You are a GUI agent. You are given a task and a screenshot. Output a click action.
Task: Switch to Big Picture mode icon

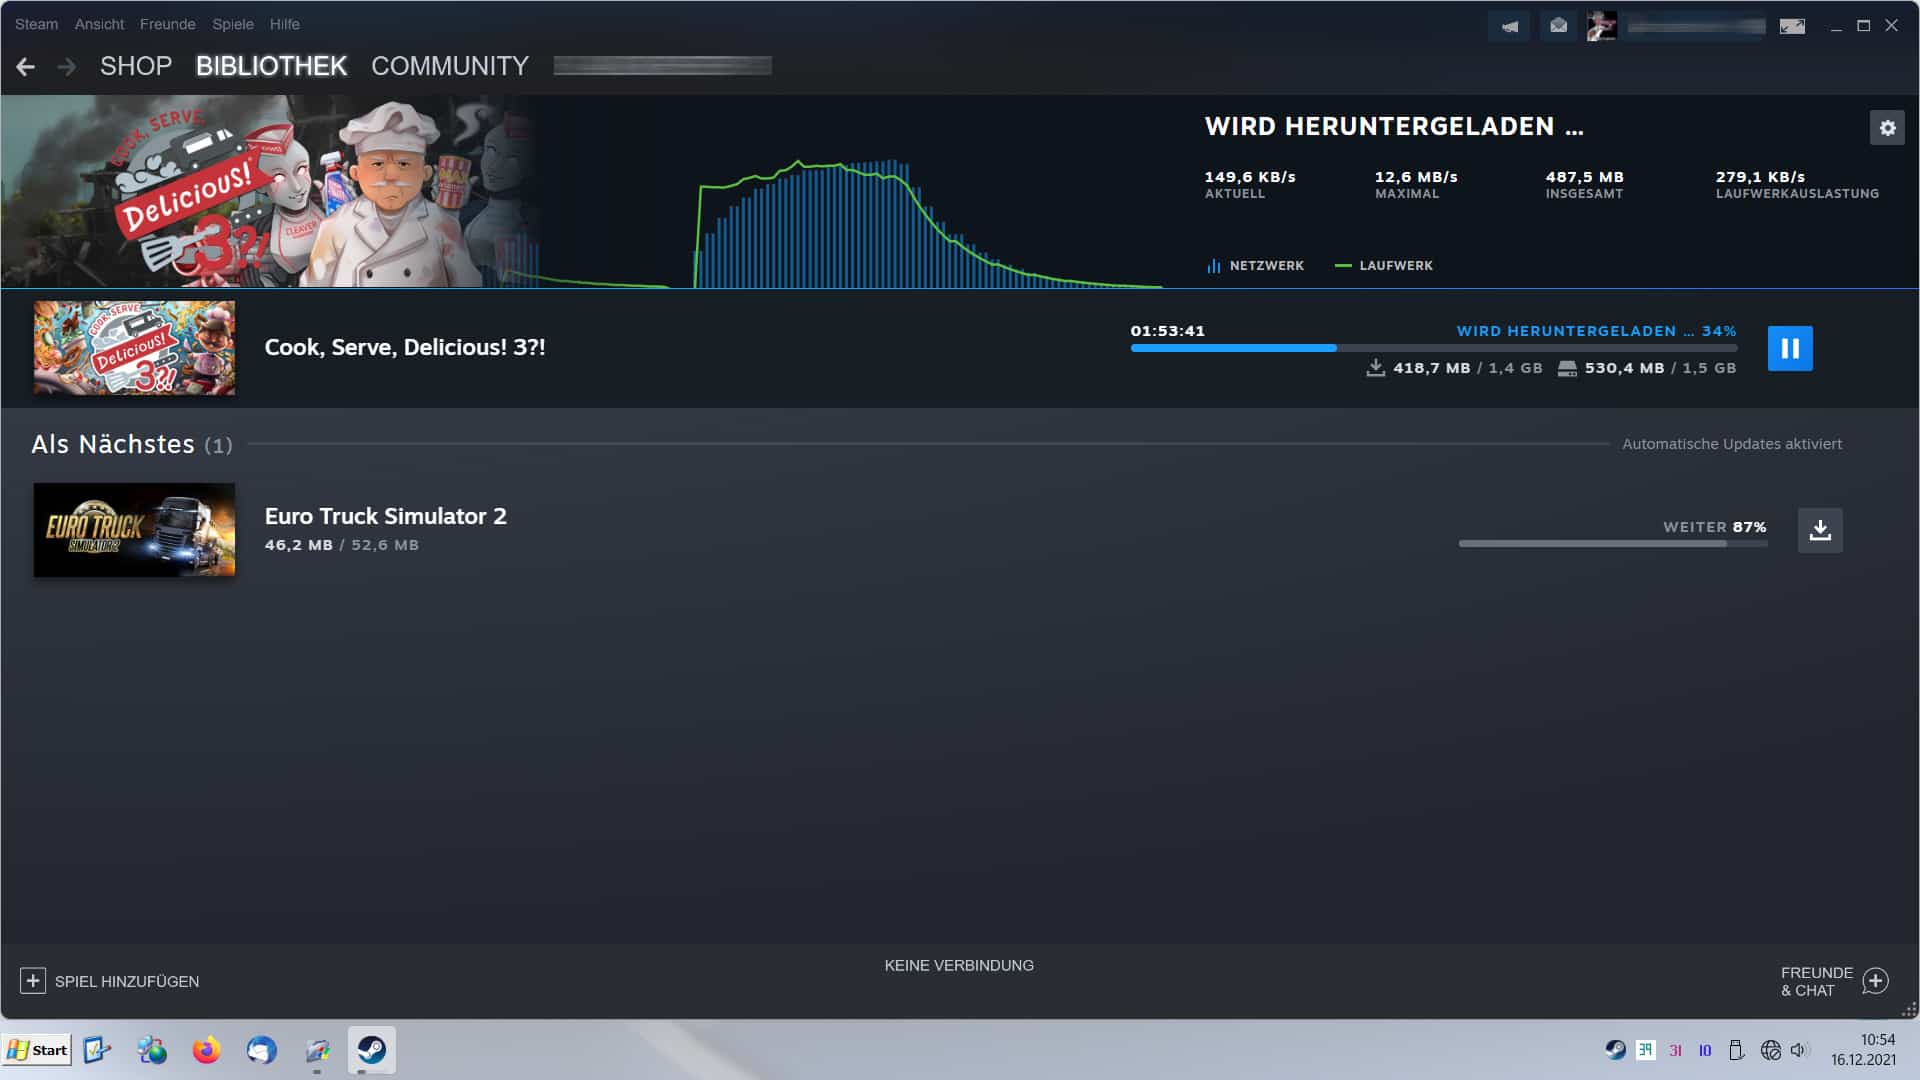point(1792,26)
